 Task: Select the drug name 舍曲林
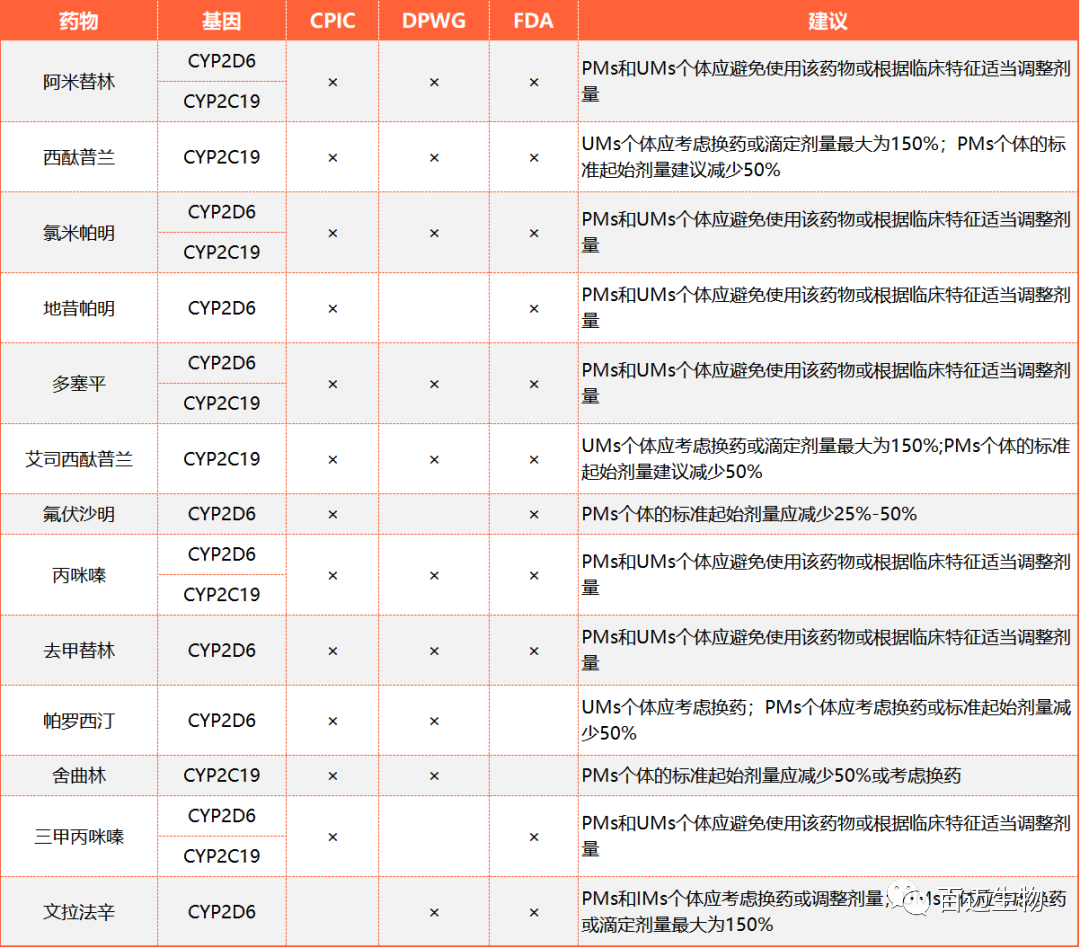coord(79,776)
